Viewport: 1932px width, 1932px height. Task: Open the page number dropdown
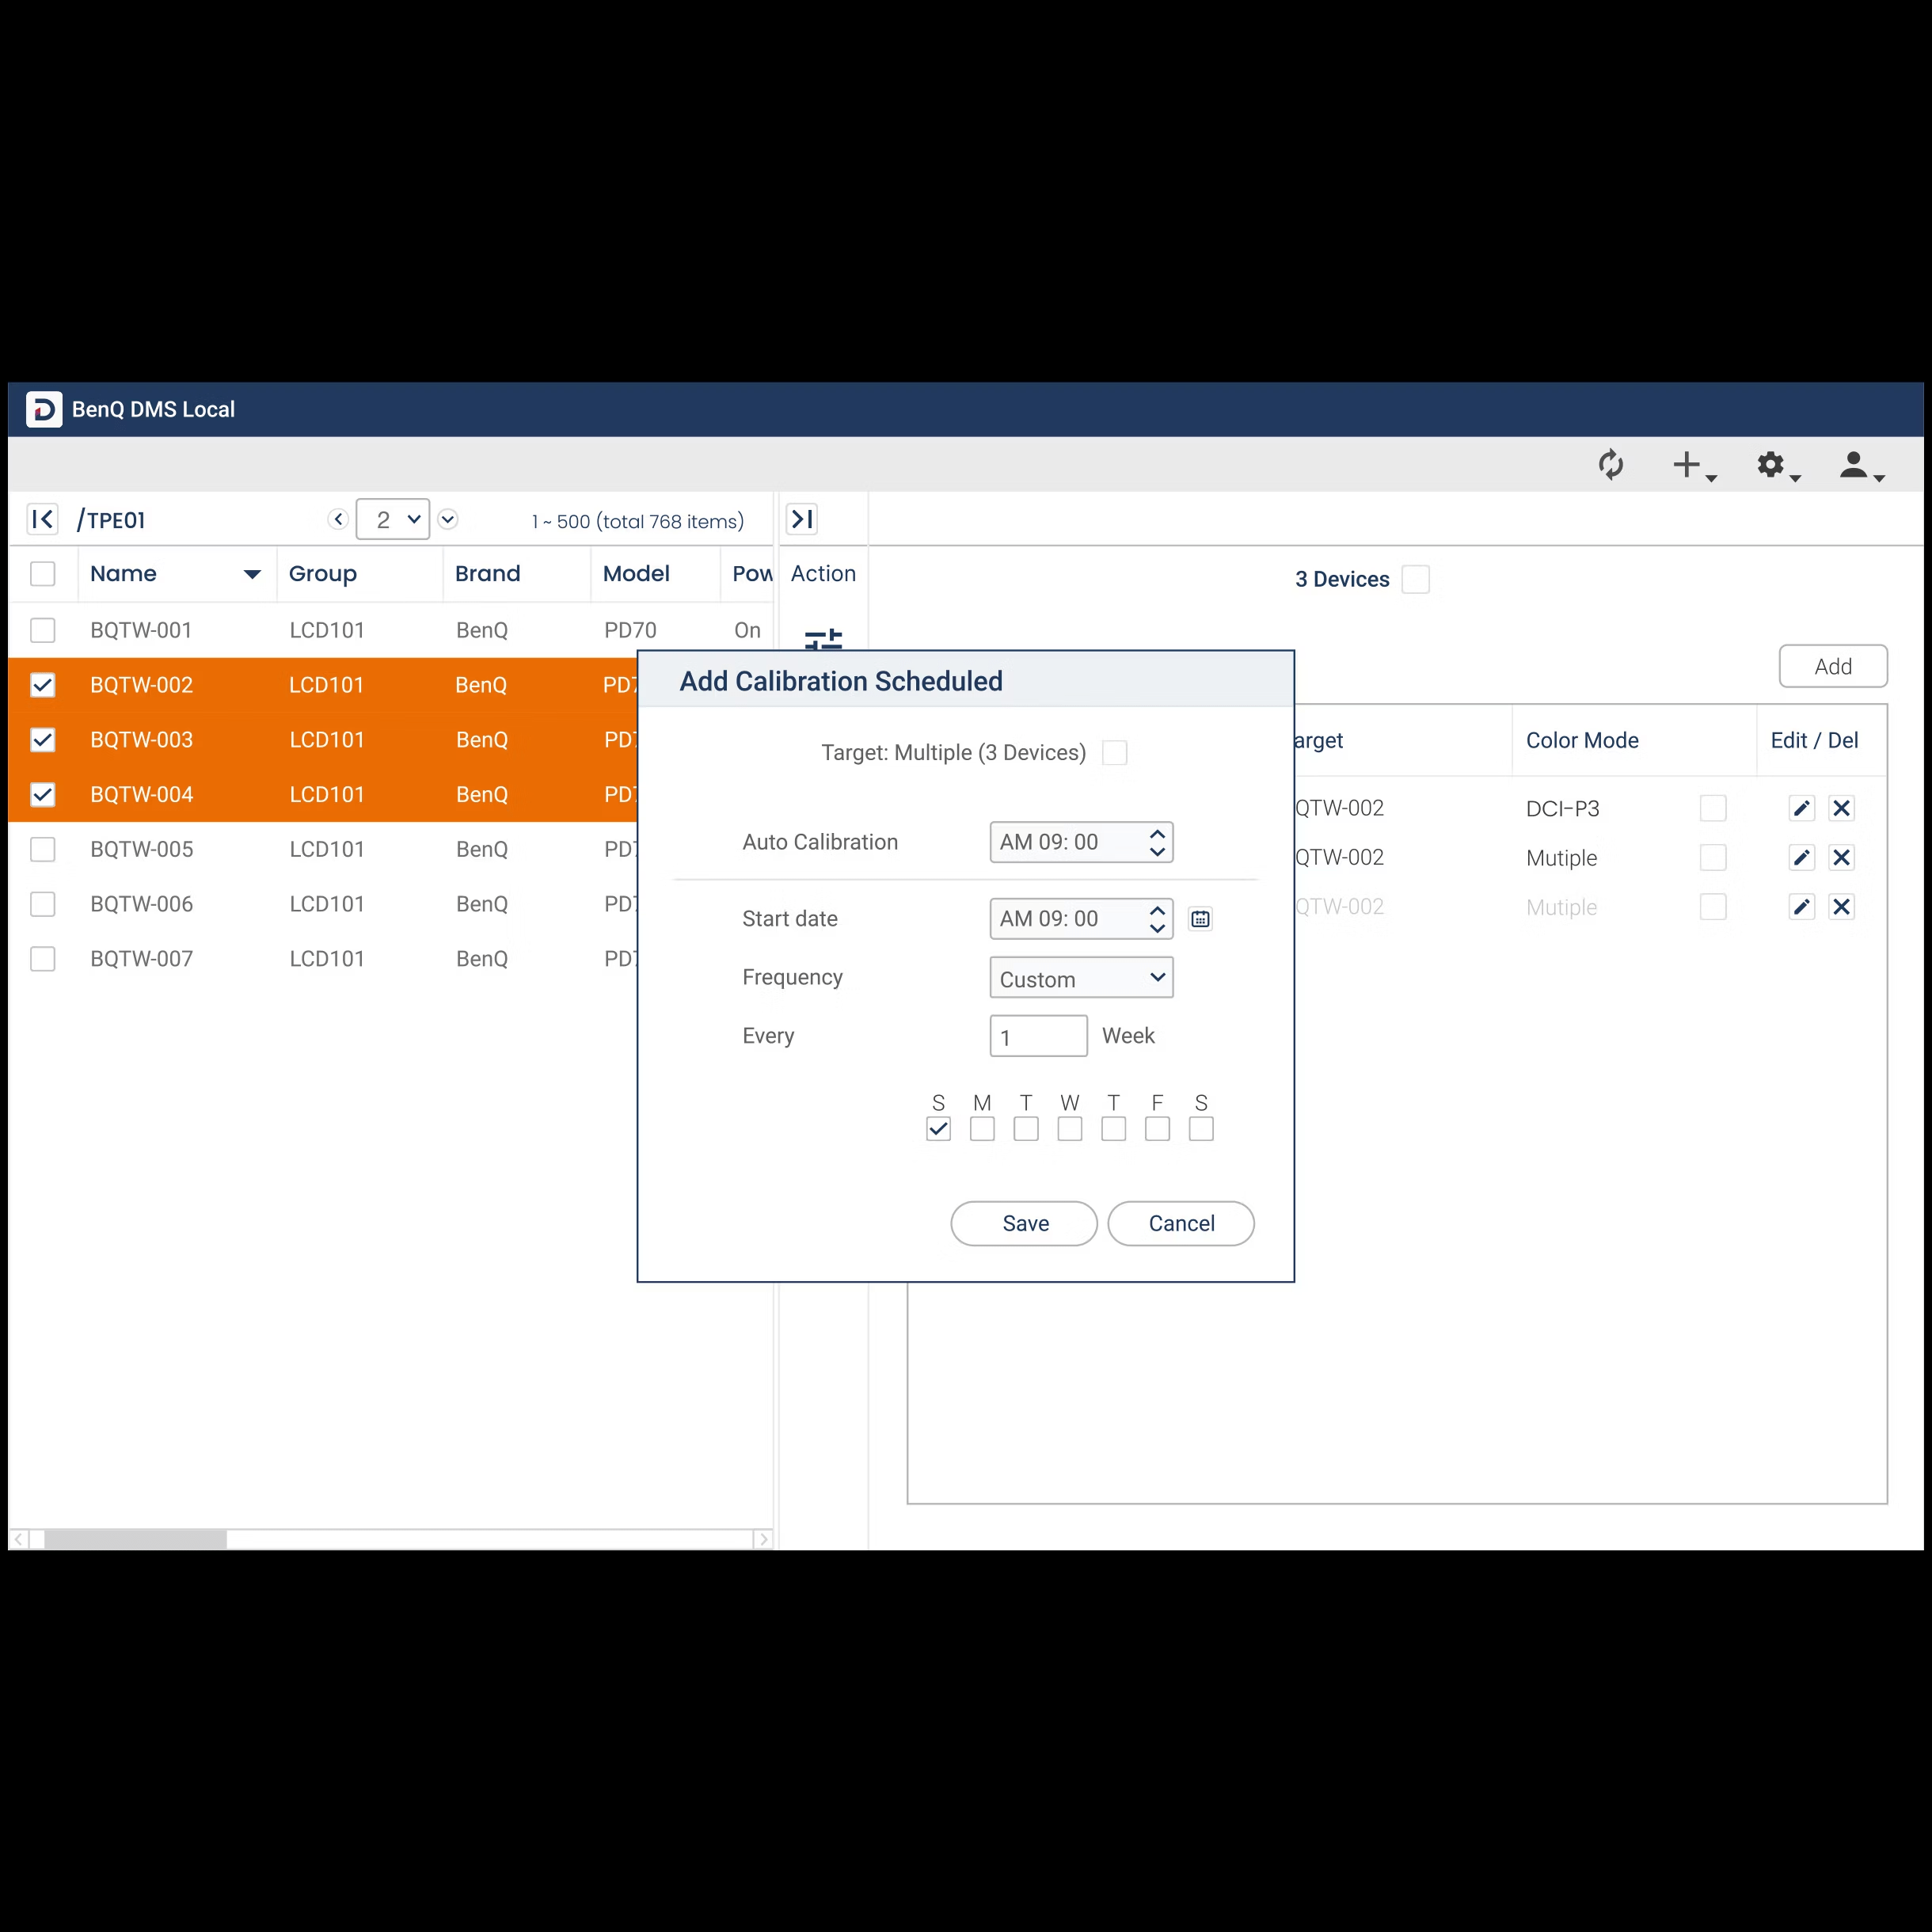click(x=393, y=519)
